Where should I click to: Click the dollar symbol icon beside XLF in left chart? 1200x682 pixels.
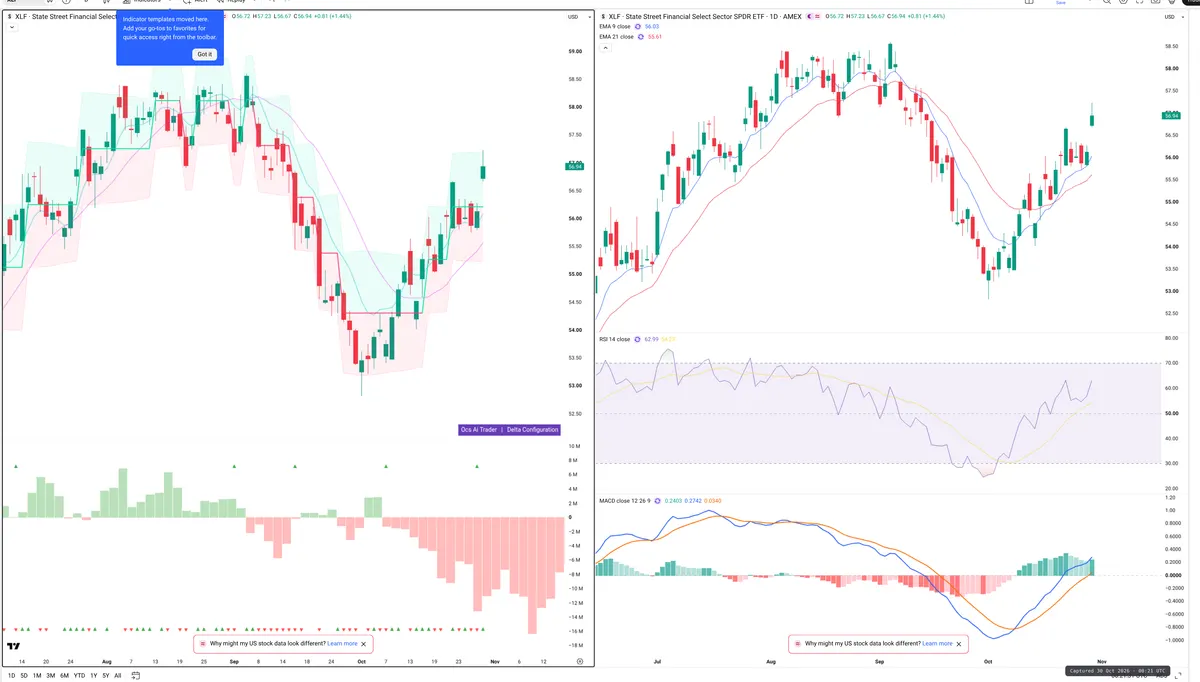(11, 17)
